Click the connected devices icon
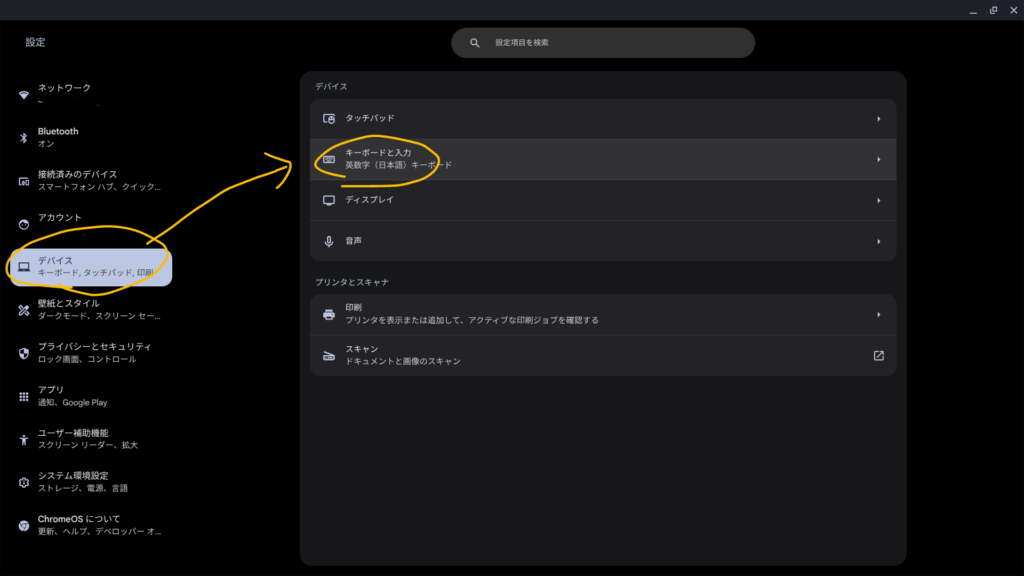Viewport: 1024px width, 576px height. [x=24, y=181]
